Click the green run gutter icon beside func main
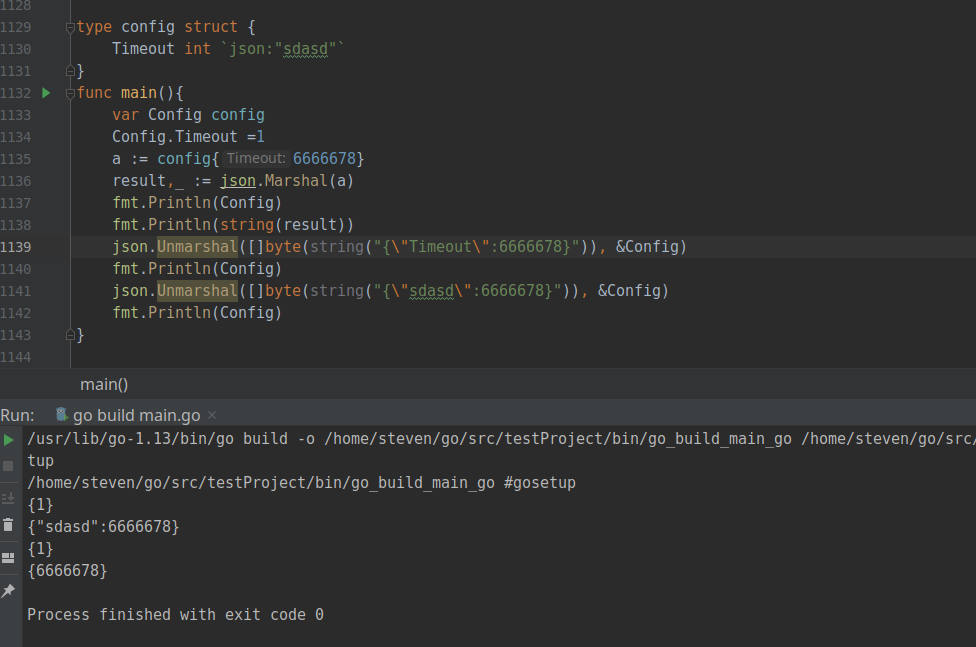The height and width of the screenshot is (647, 976). [46, 93]
